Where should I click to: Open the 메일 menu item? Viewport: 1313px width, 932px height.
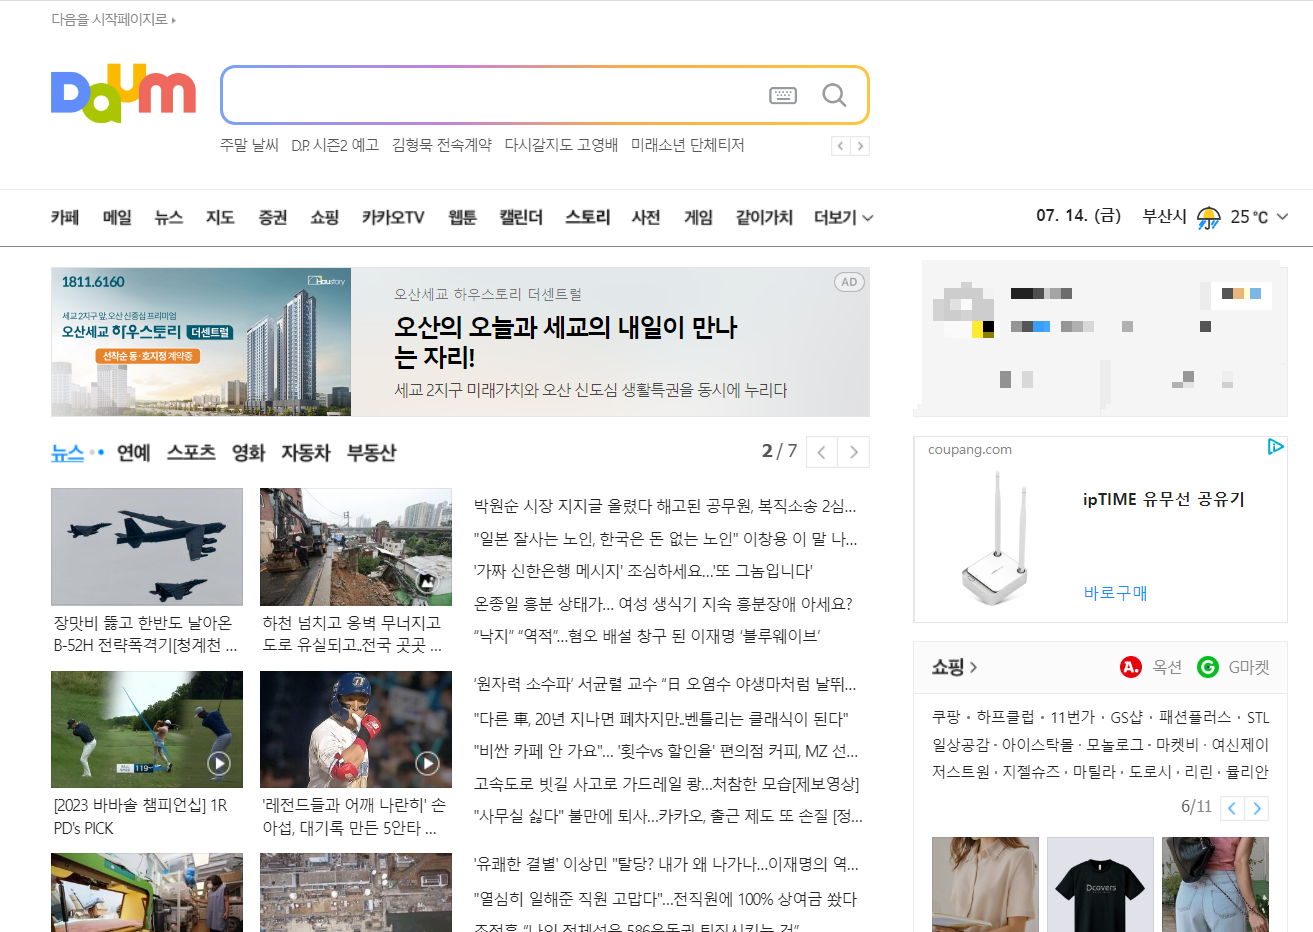116,217
